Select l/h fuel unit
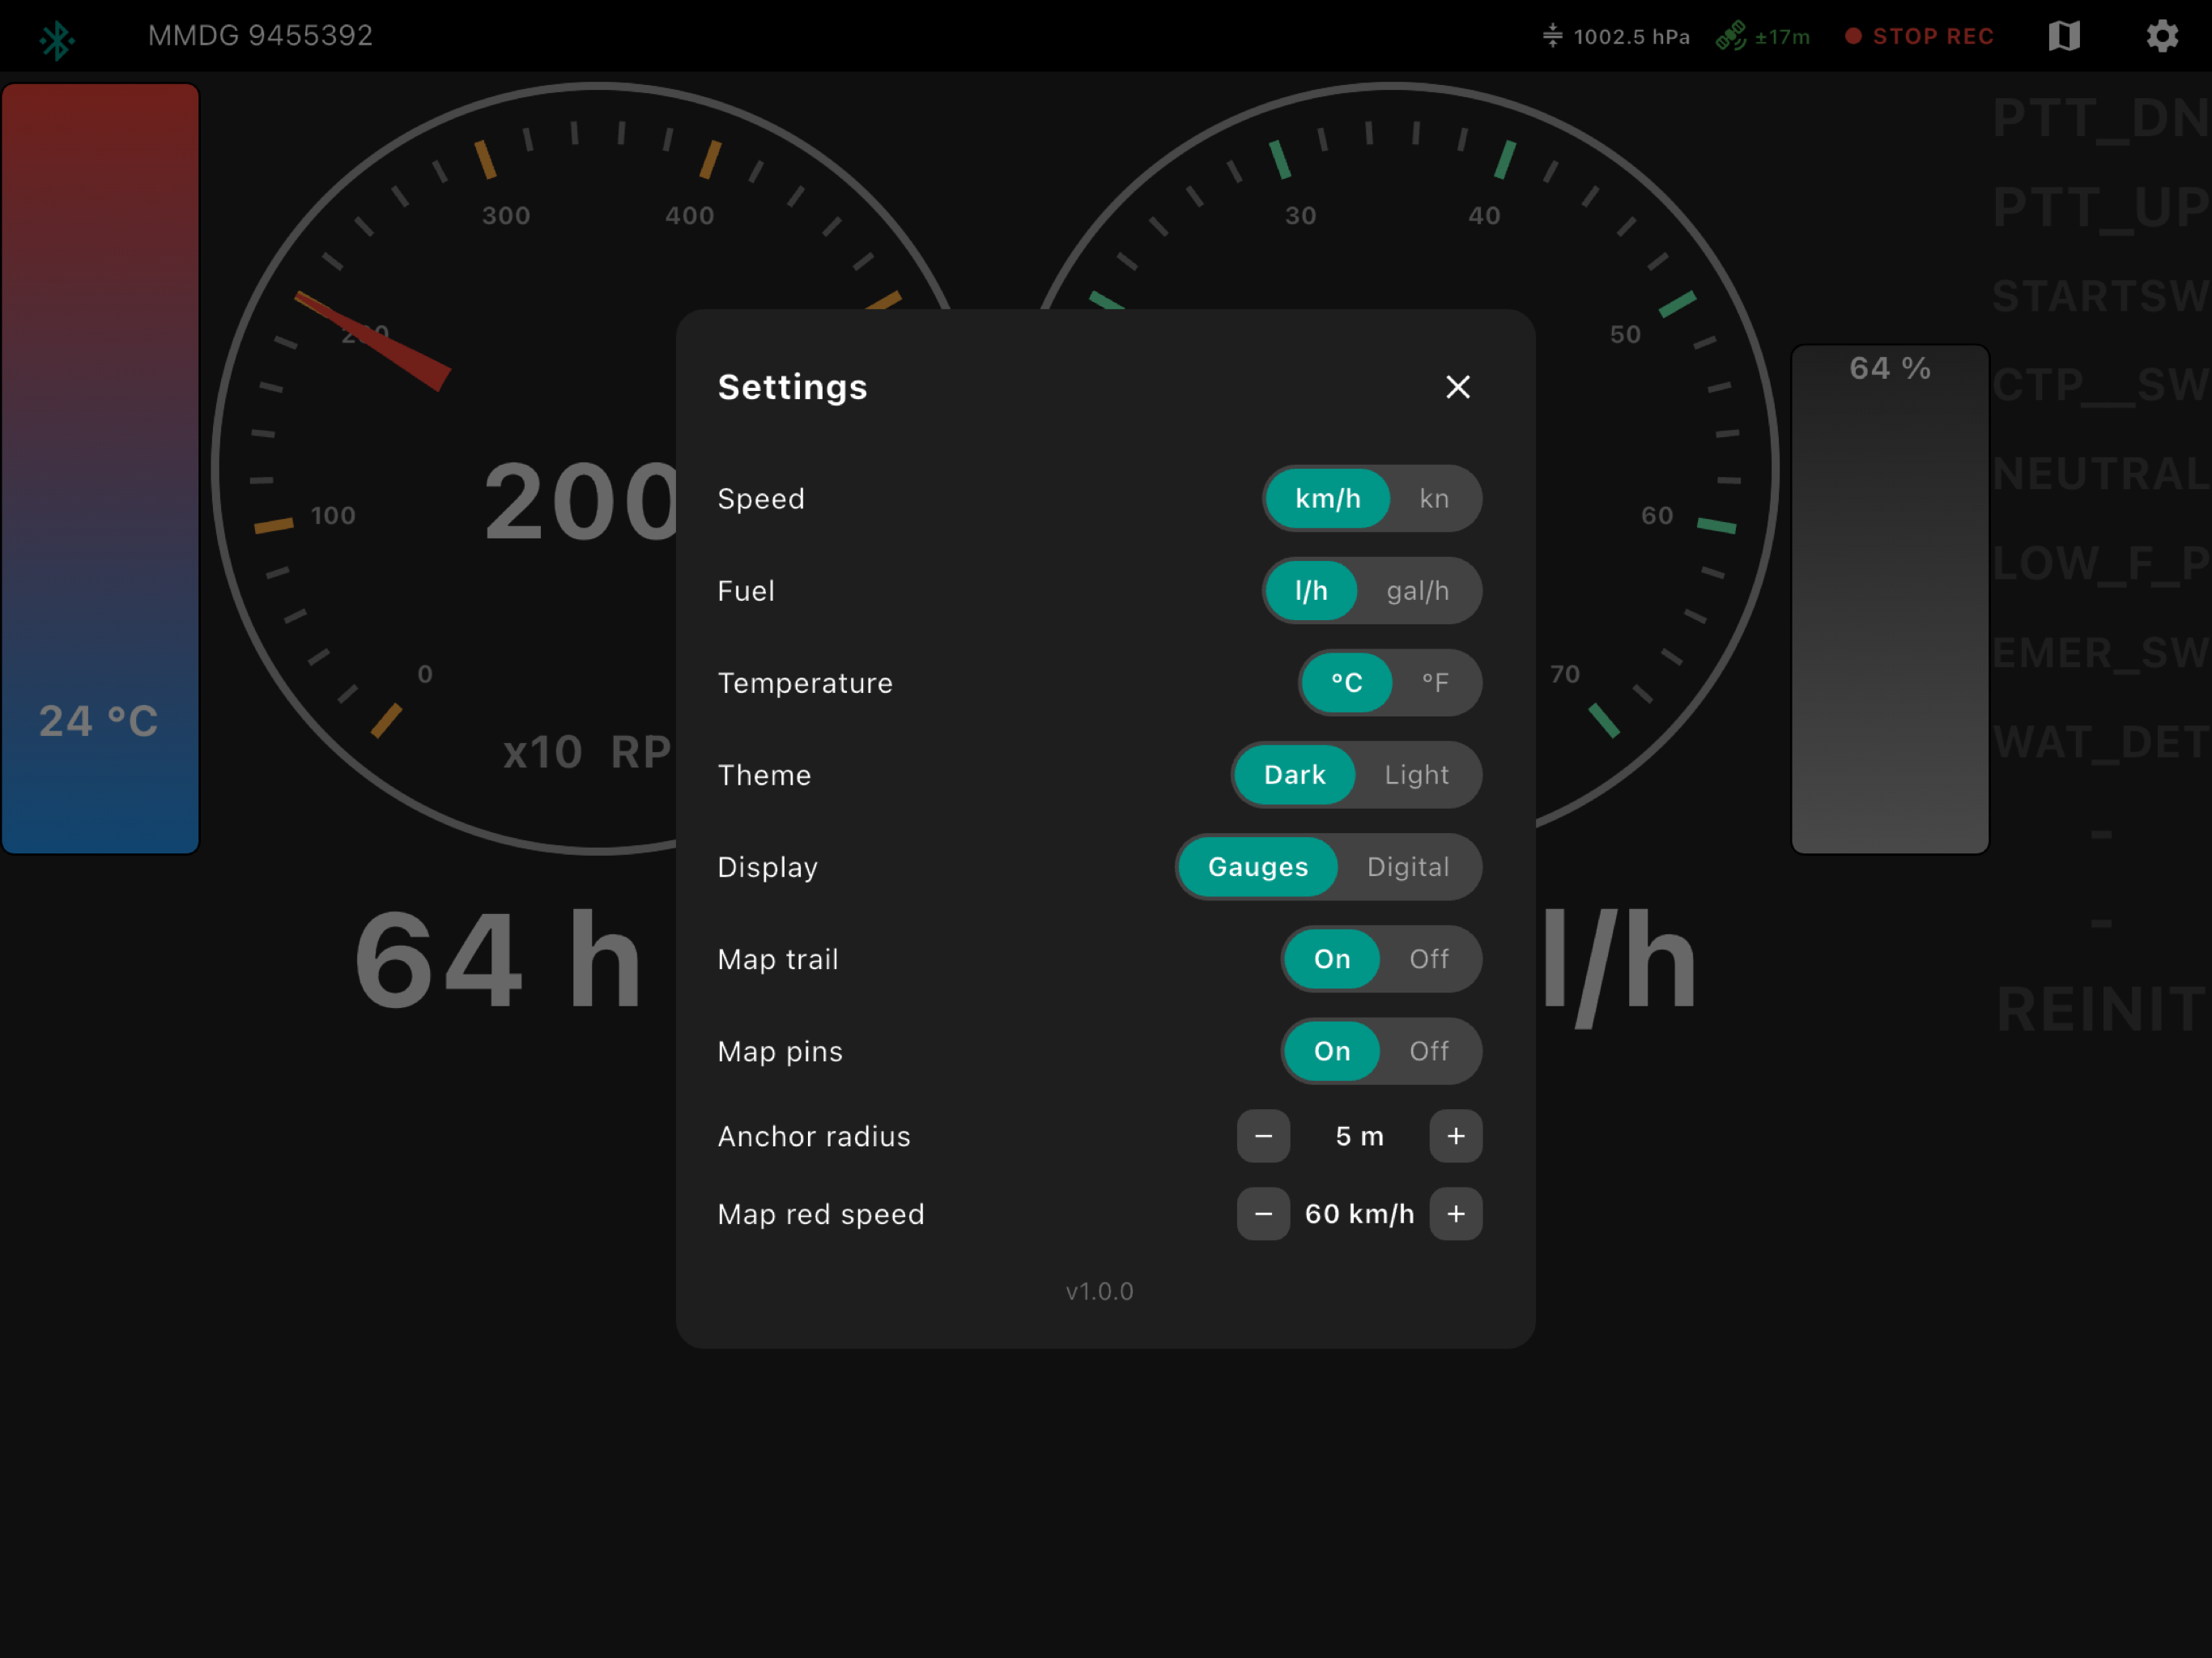Image resolution: width=2212 pixels, height=1658 pixels. pos(1311,591)
